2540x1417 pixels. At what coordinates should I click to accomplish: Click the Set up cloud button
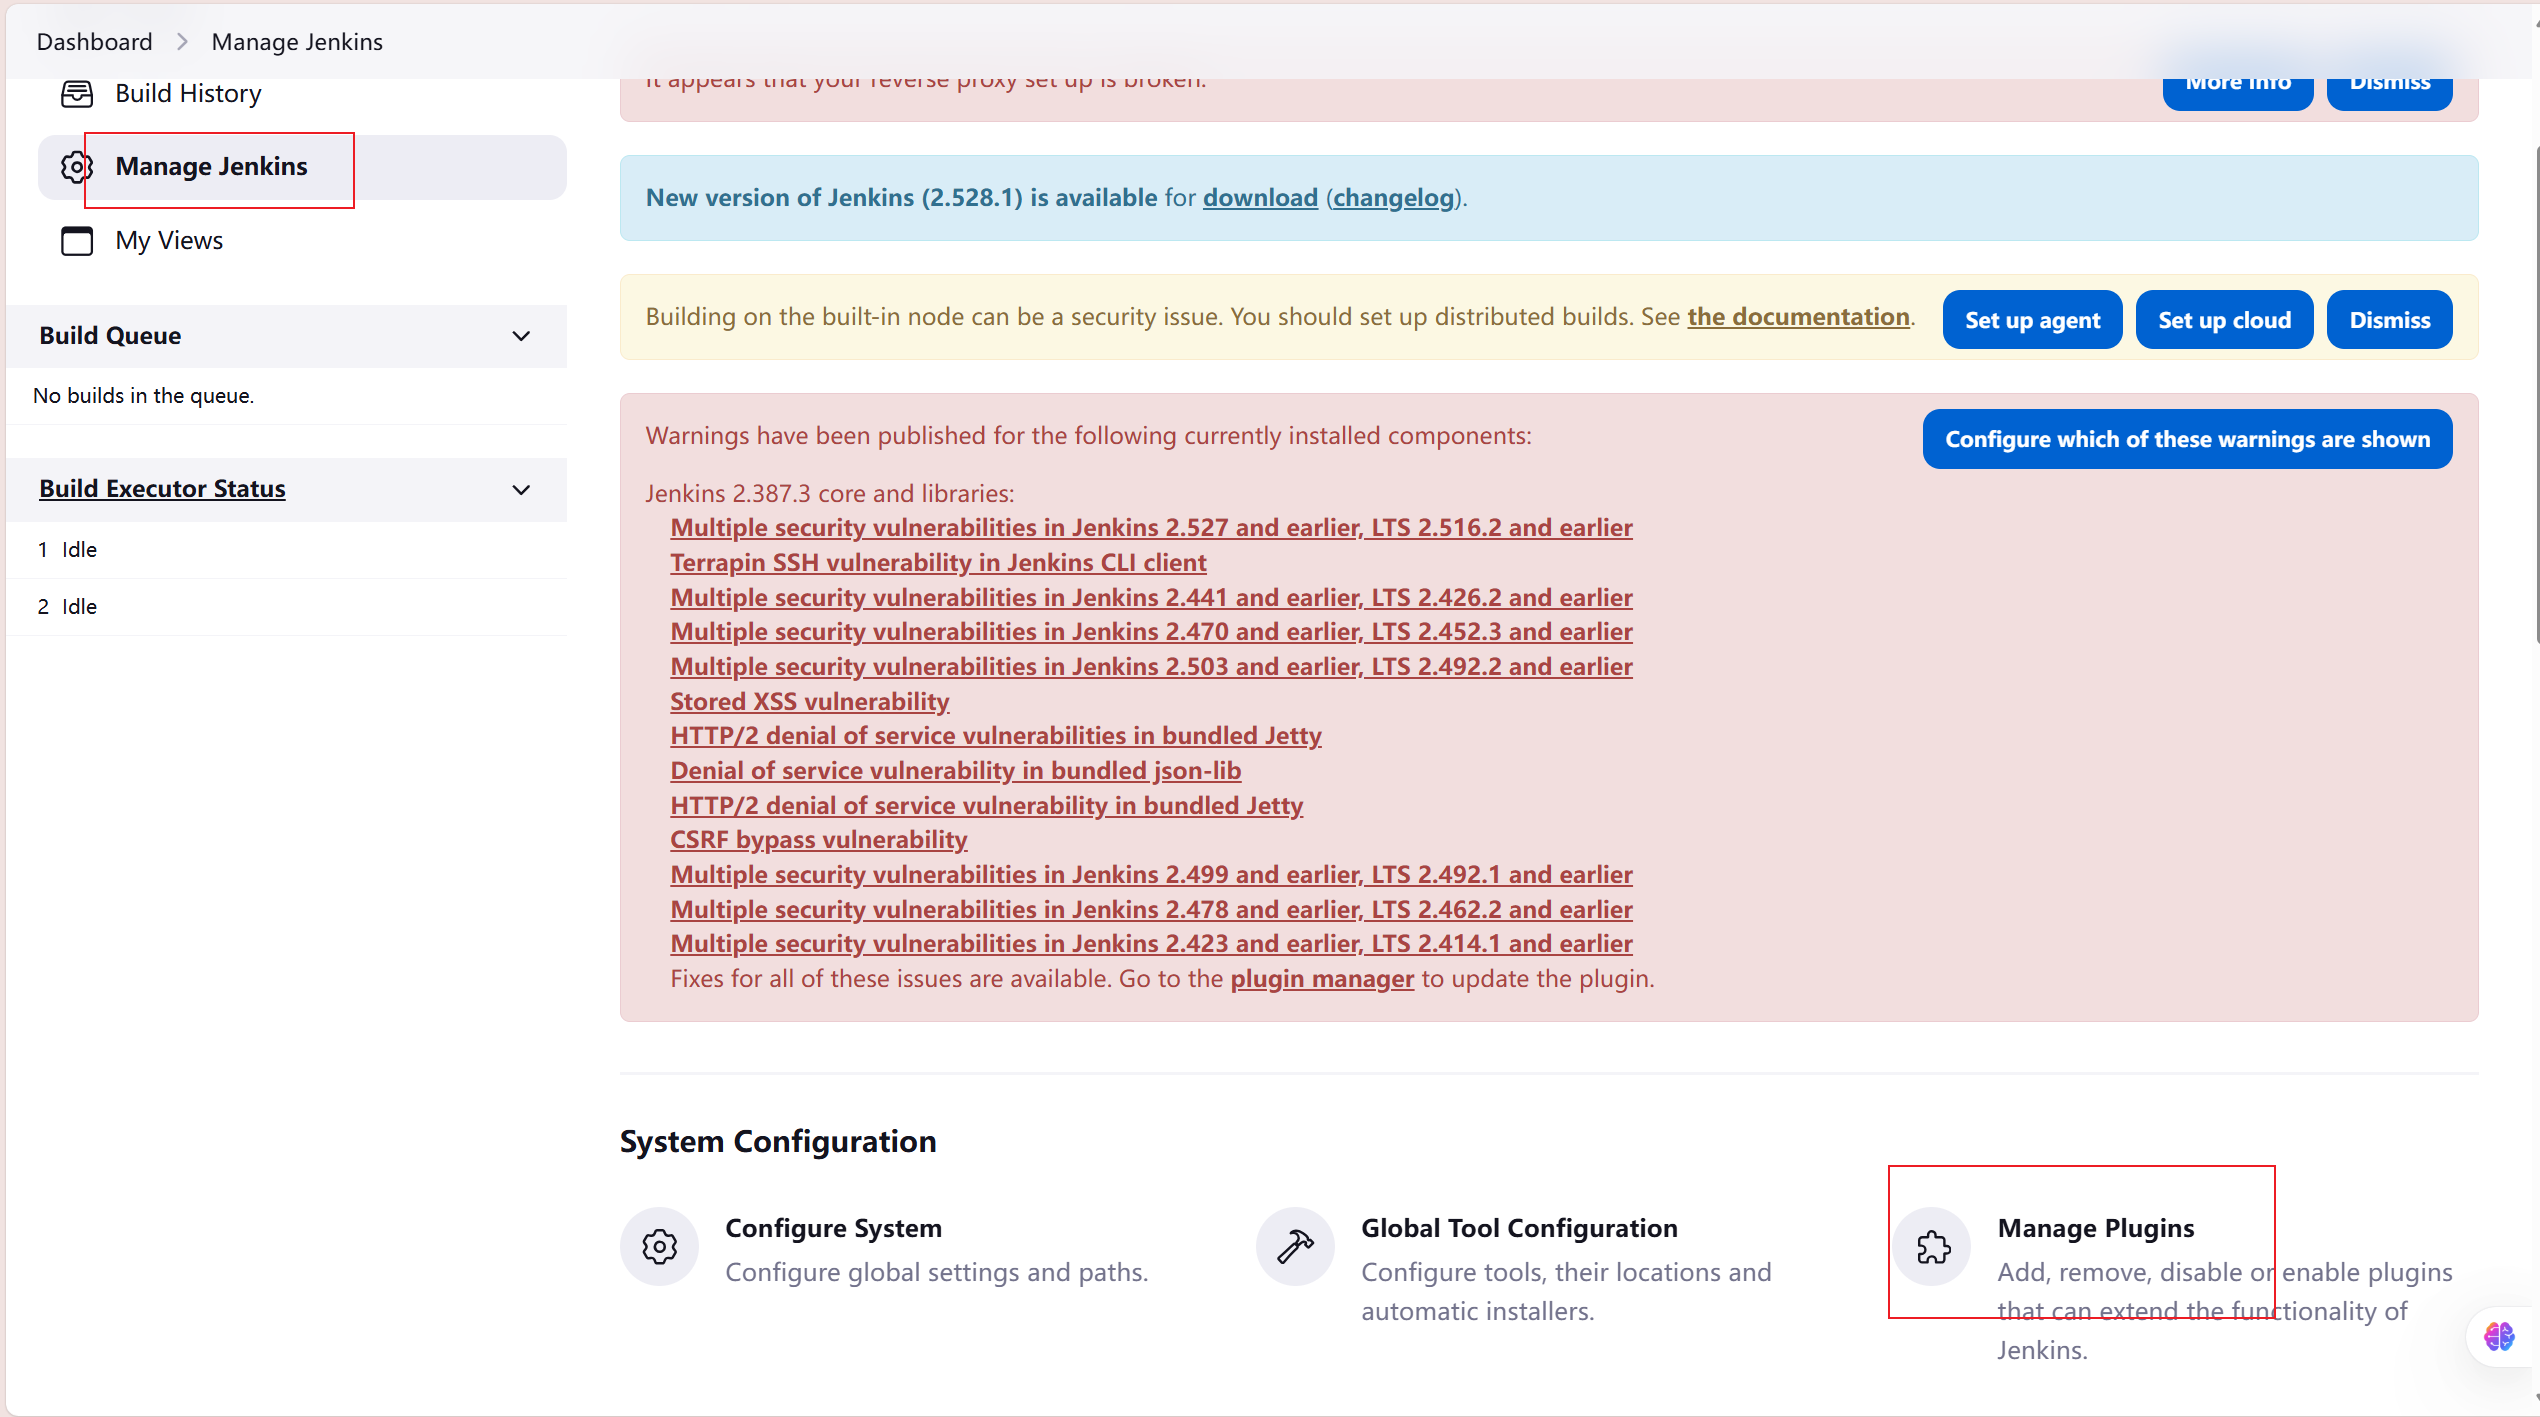coord(2223,320)
